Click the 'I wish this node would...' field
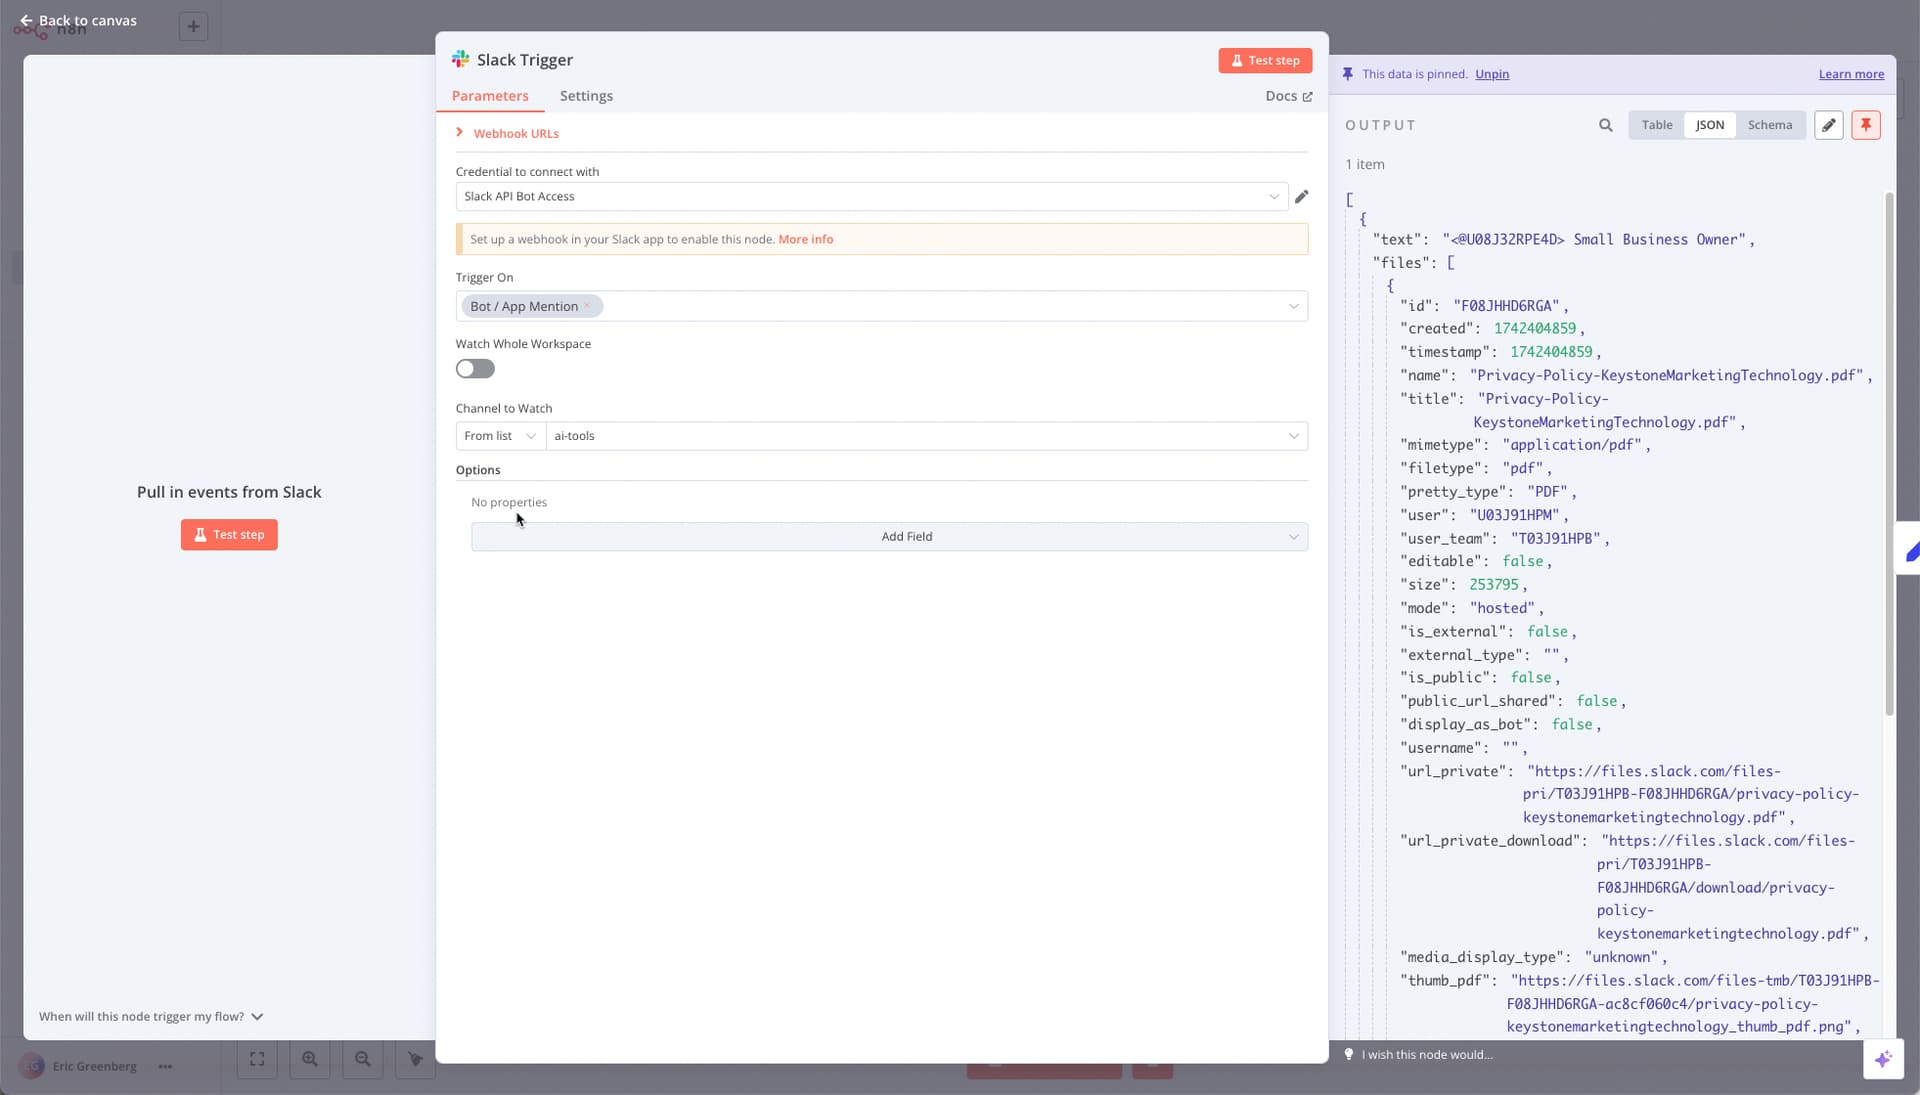 [1427, 1054]
